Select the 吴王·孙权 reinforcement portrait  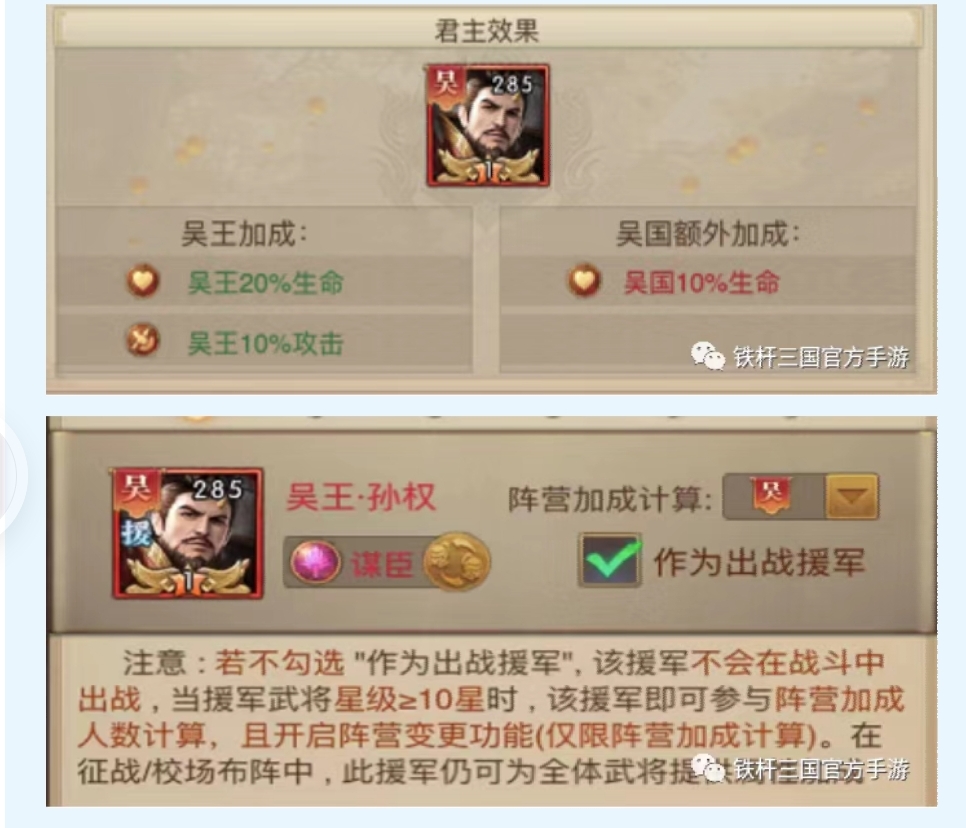click(x=187, y=534)
